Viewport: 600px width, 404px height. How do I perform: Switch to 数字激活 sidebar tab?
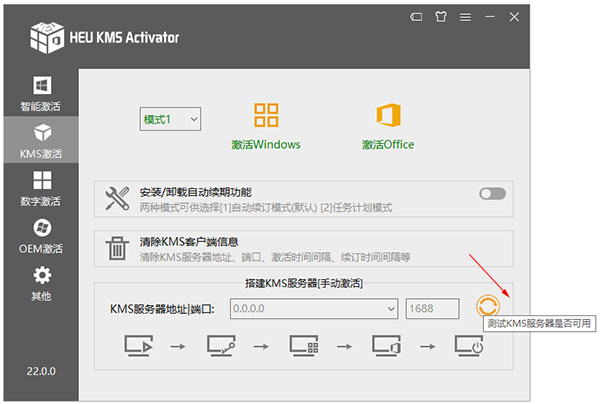coord(42,187)
